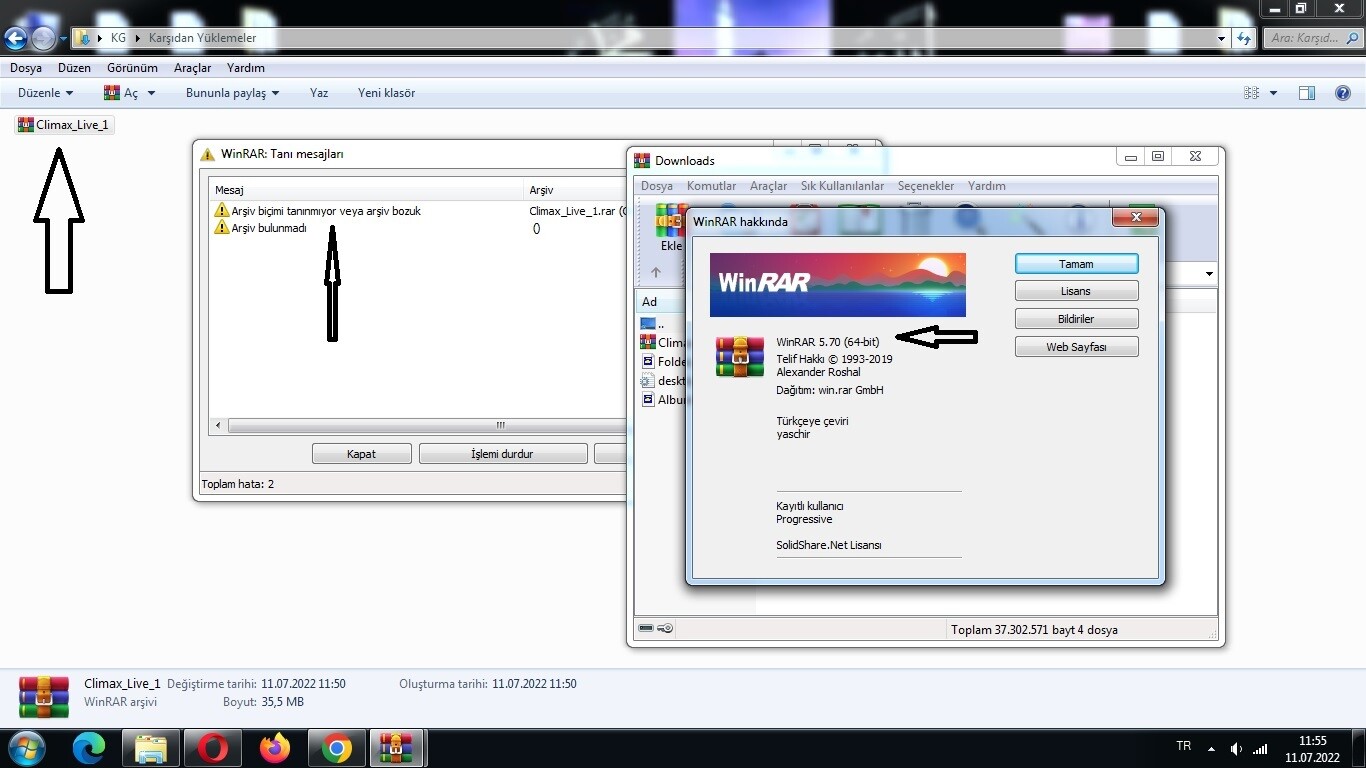The height and width of the screenshot is (773, 1366).
Task: Open Chrome from the taskbar
Action: (337, 748)
